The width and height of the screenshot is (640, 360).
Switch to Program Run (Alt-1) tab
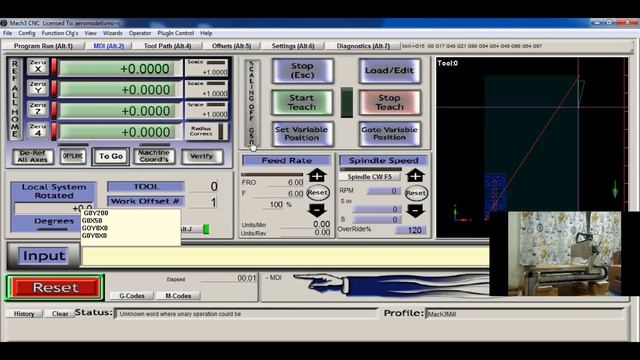coord(43,46)
